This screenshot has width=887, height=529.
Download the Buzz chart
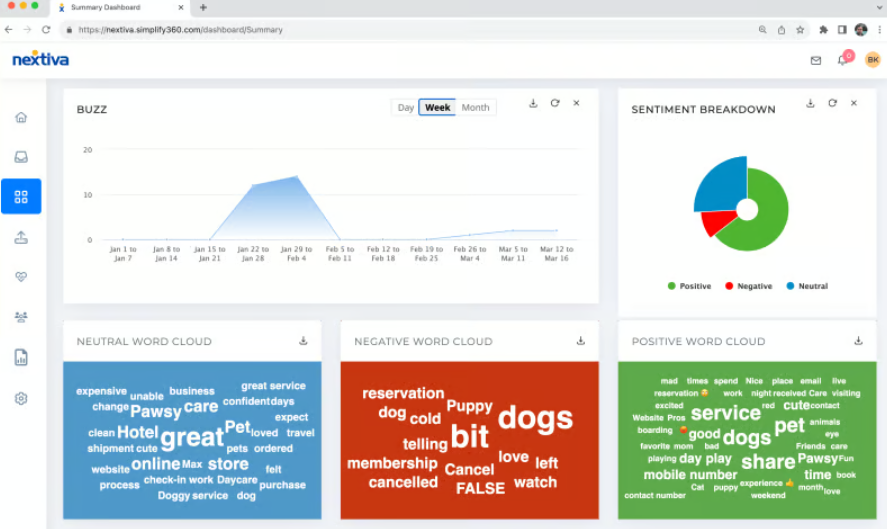click(x=533, y=103)
